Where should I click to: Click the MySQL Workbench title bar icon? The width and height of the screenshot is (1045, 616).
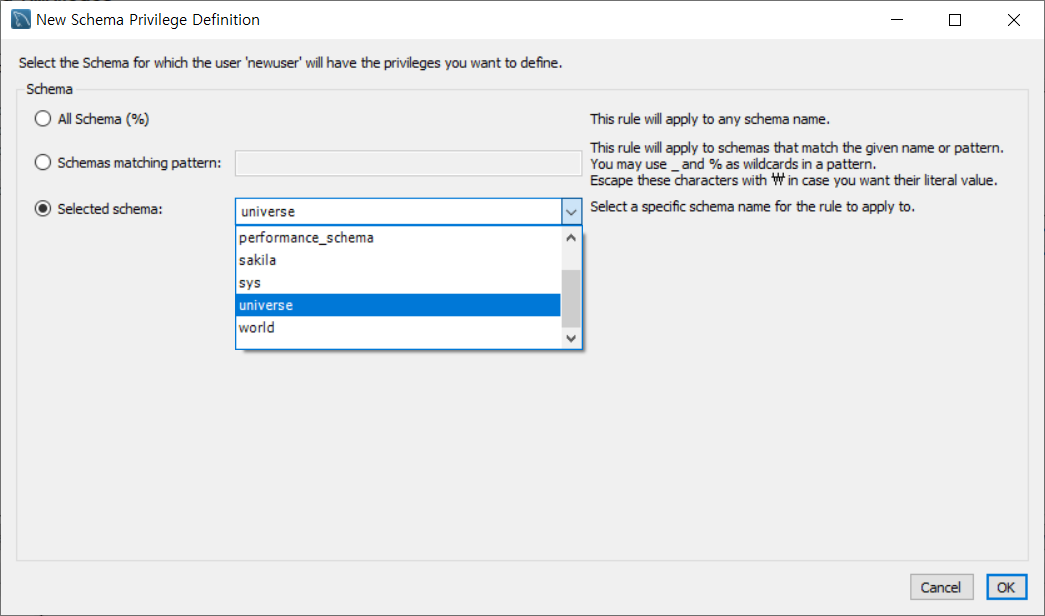[21, 19]
